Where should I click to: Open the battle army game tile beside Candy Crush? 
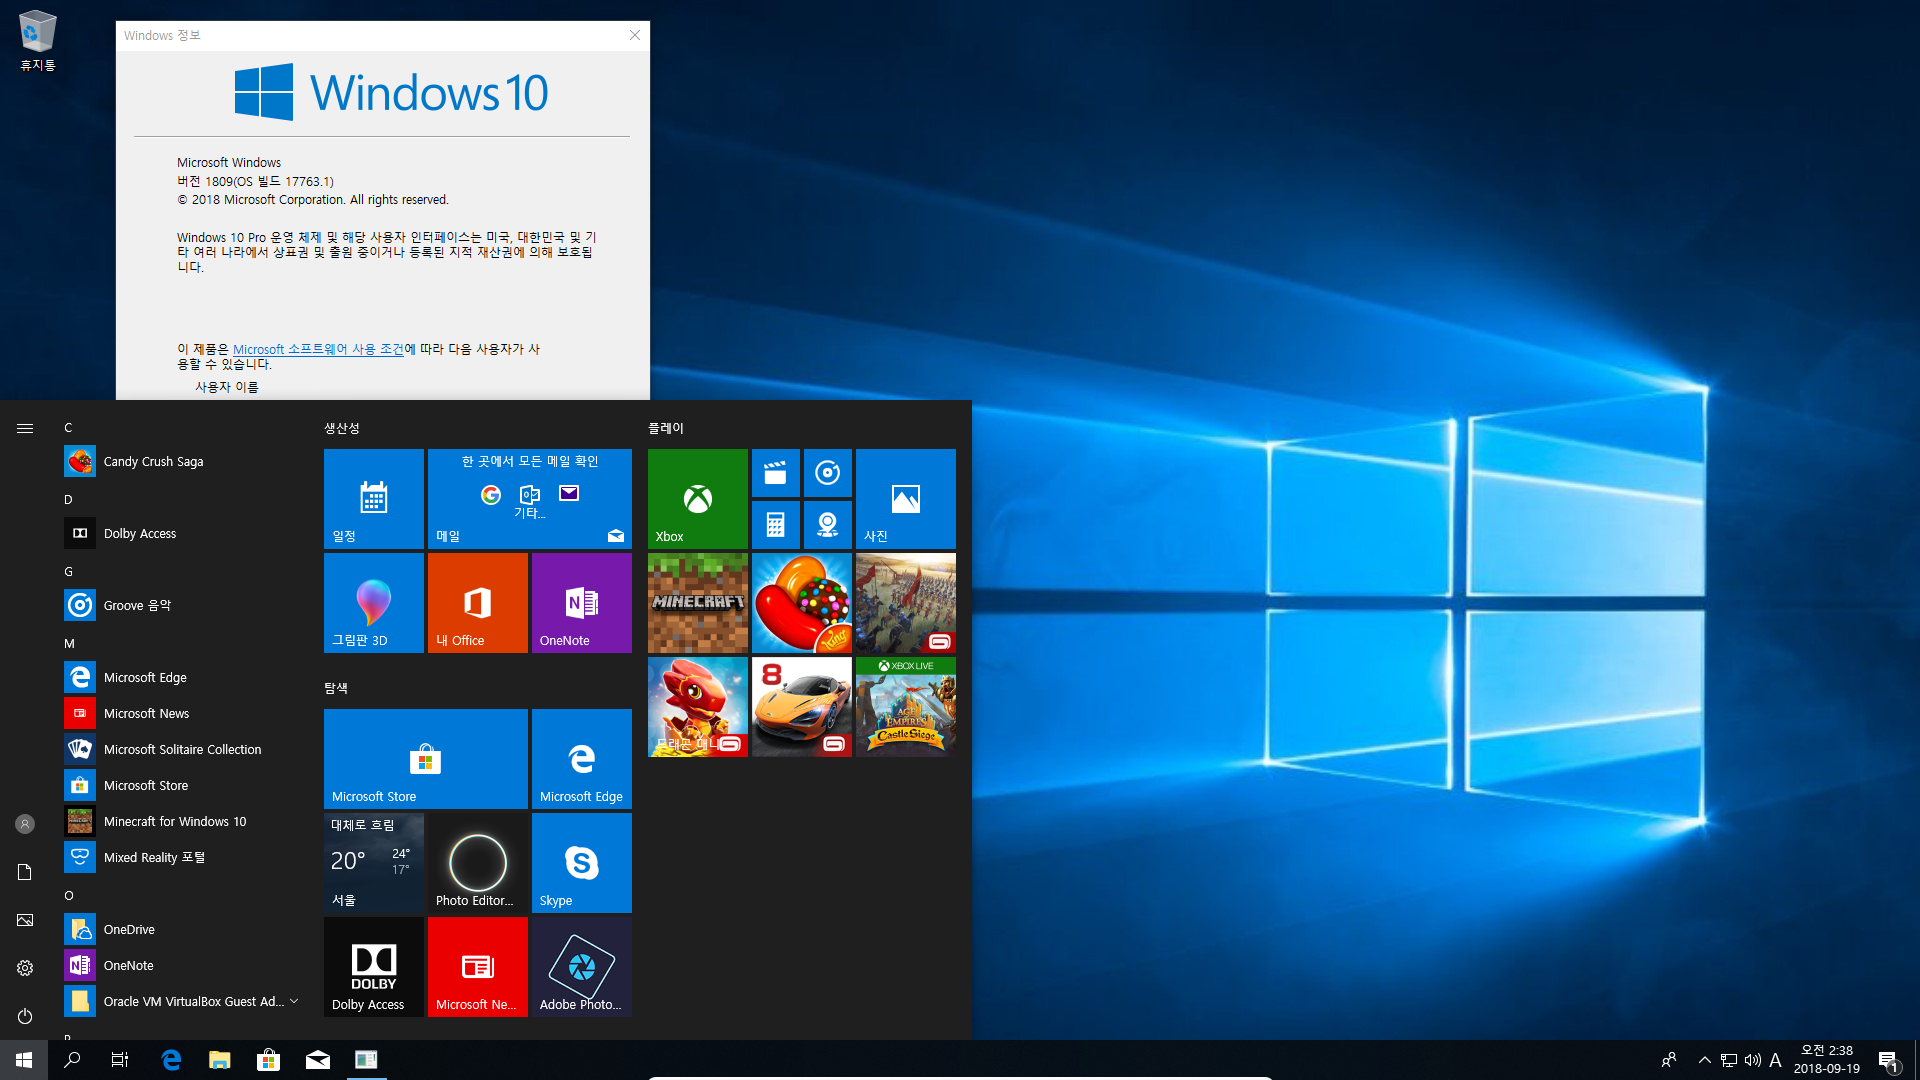tap(906, 603)
